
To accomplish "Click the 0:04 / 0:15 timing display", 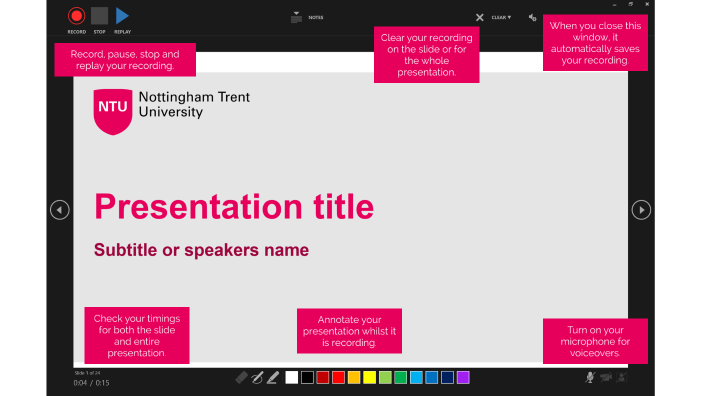I will (x=91, y=383).
